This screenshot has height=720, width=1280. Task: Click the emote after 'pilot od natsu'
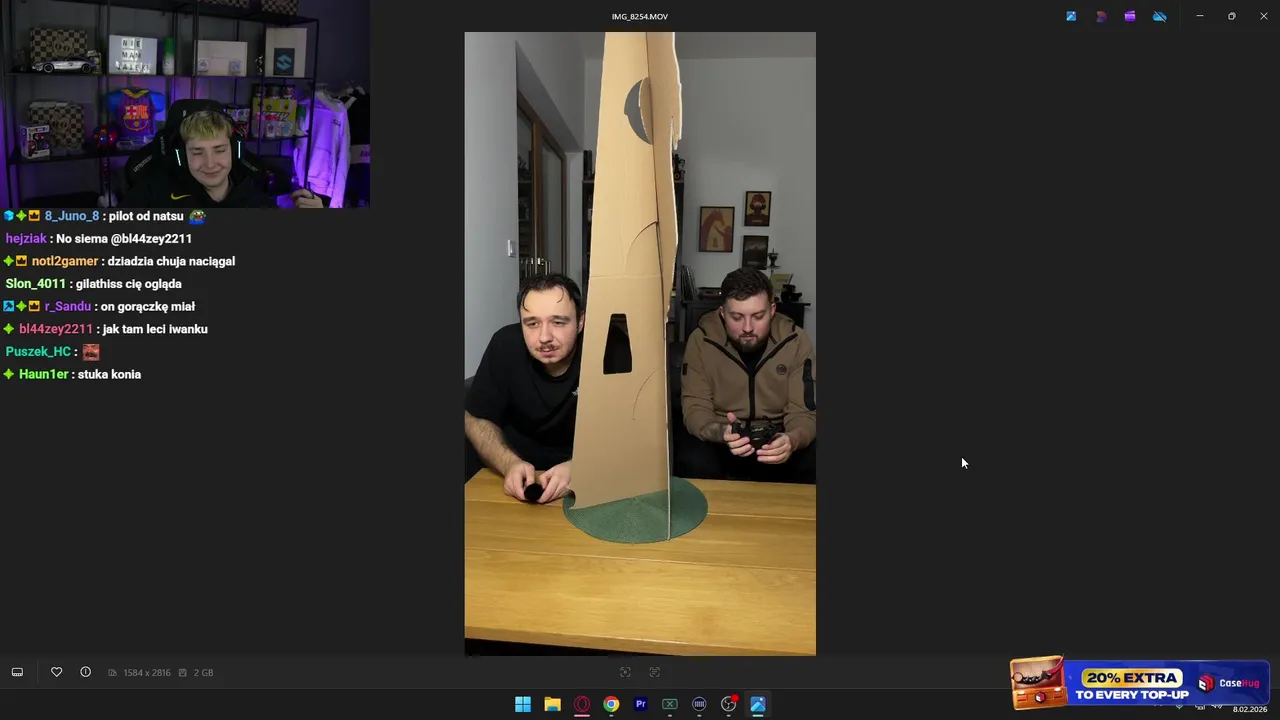[x=197, y=216]
